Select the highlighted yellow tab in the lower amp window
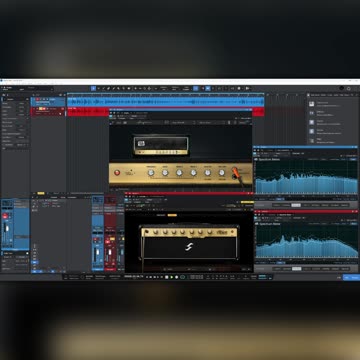This screenshot has height=360, width=360. tap(172, 215)
